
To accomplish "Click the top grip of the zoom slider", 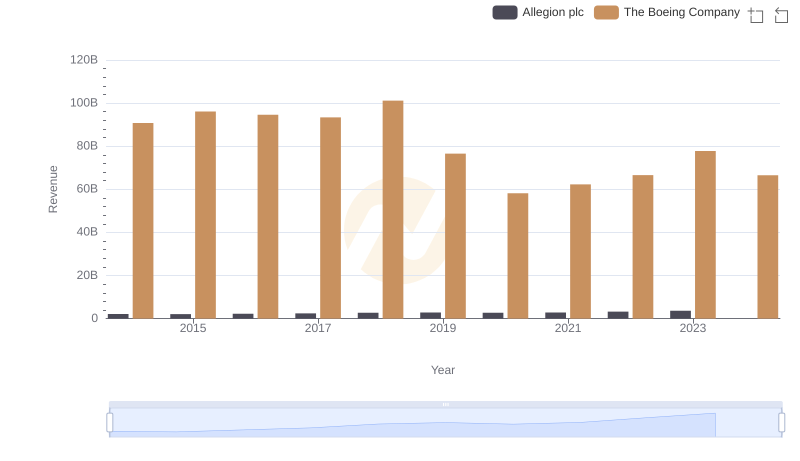I will 445,404.
